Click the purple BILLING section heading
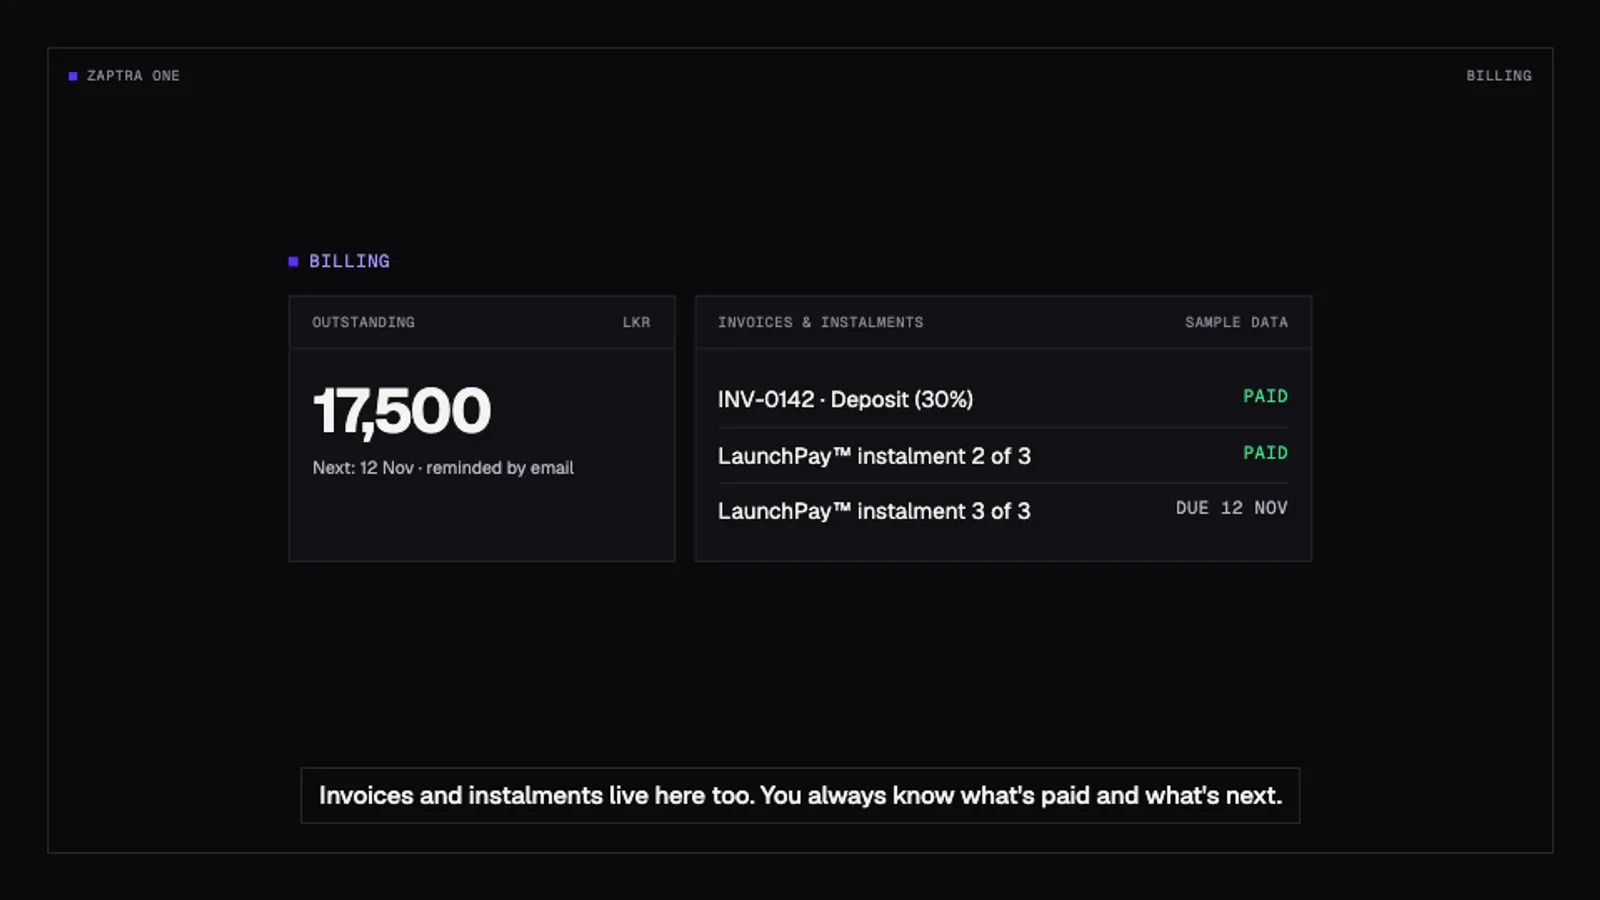 pyautogui.click(x=349, y=261)
